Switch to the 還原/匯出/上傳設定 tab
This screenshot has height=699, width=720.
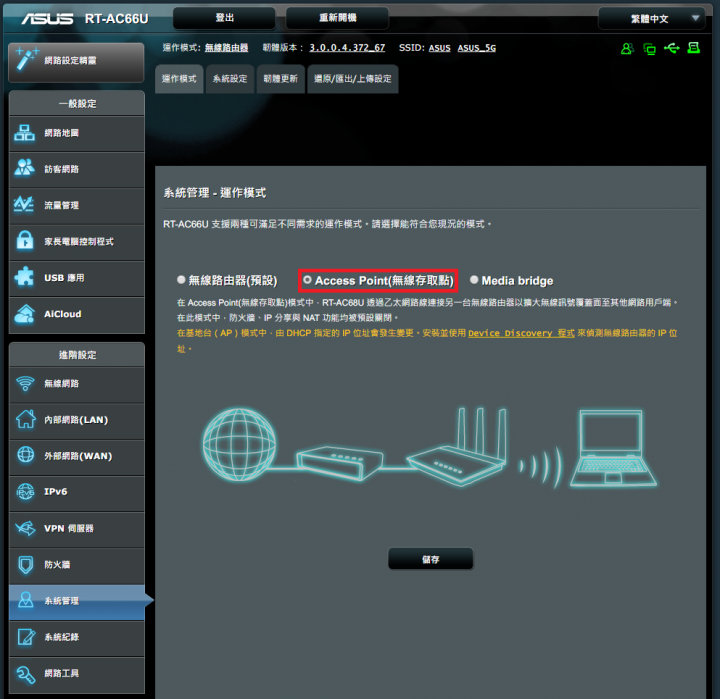pyautogui.click(x=353, y=79)
